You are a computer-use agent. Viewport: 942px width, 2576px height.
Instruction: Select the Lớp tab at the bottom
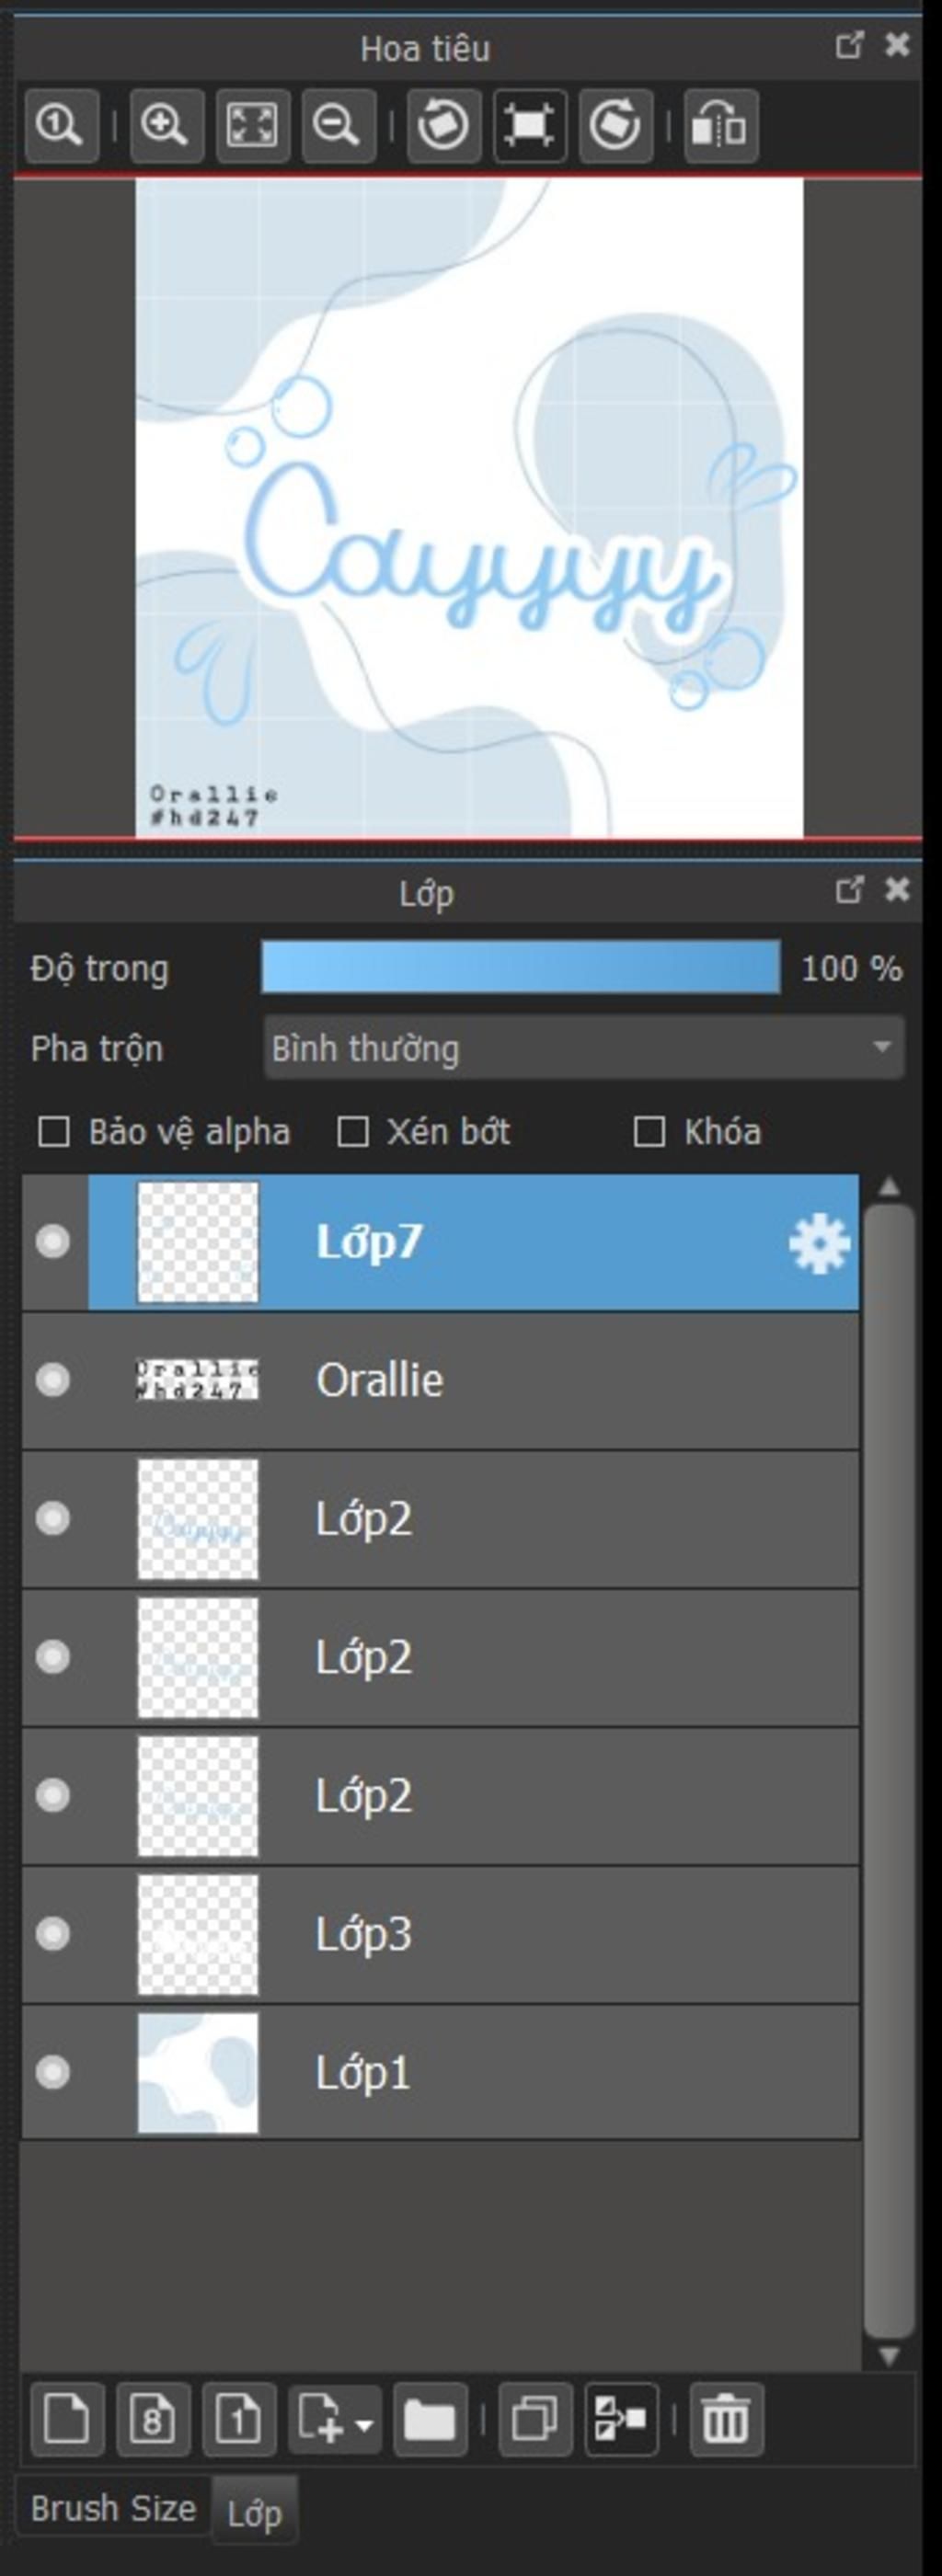click(254, 2513)
